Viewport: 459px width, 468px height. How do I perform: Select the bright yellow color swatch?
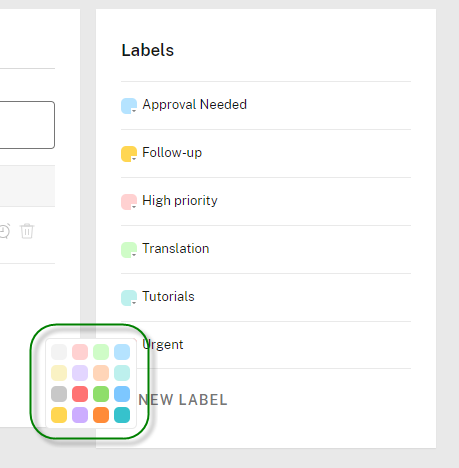(x=59, y=415)
